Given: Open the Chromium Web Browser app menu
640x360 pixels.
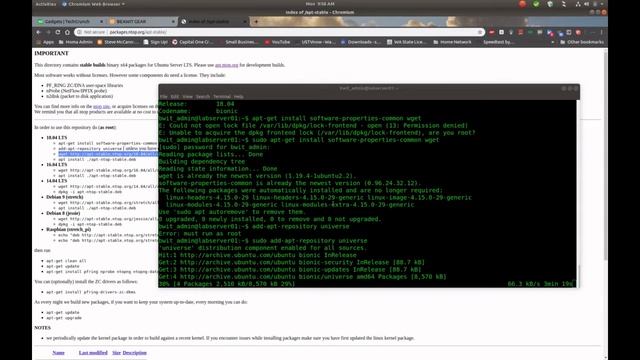Looking at the screenshot, I should tap(94, 4).
